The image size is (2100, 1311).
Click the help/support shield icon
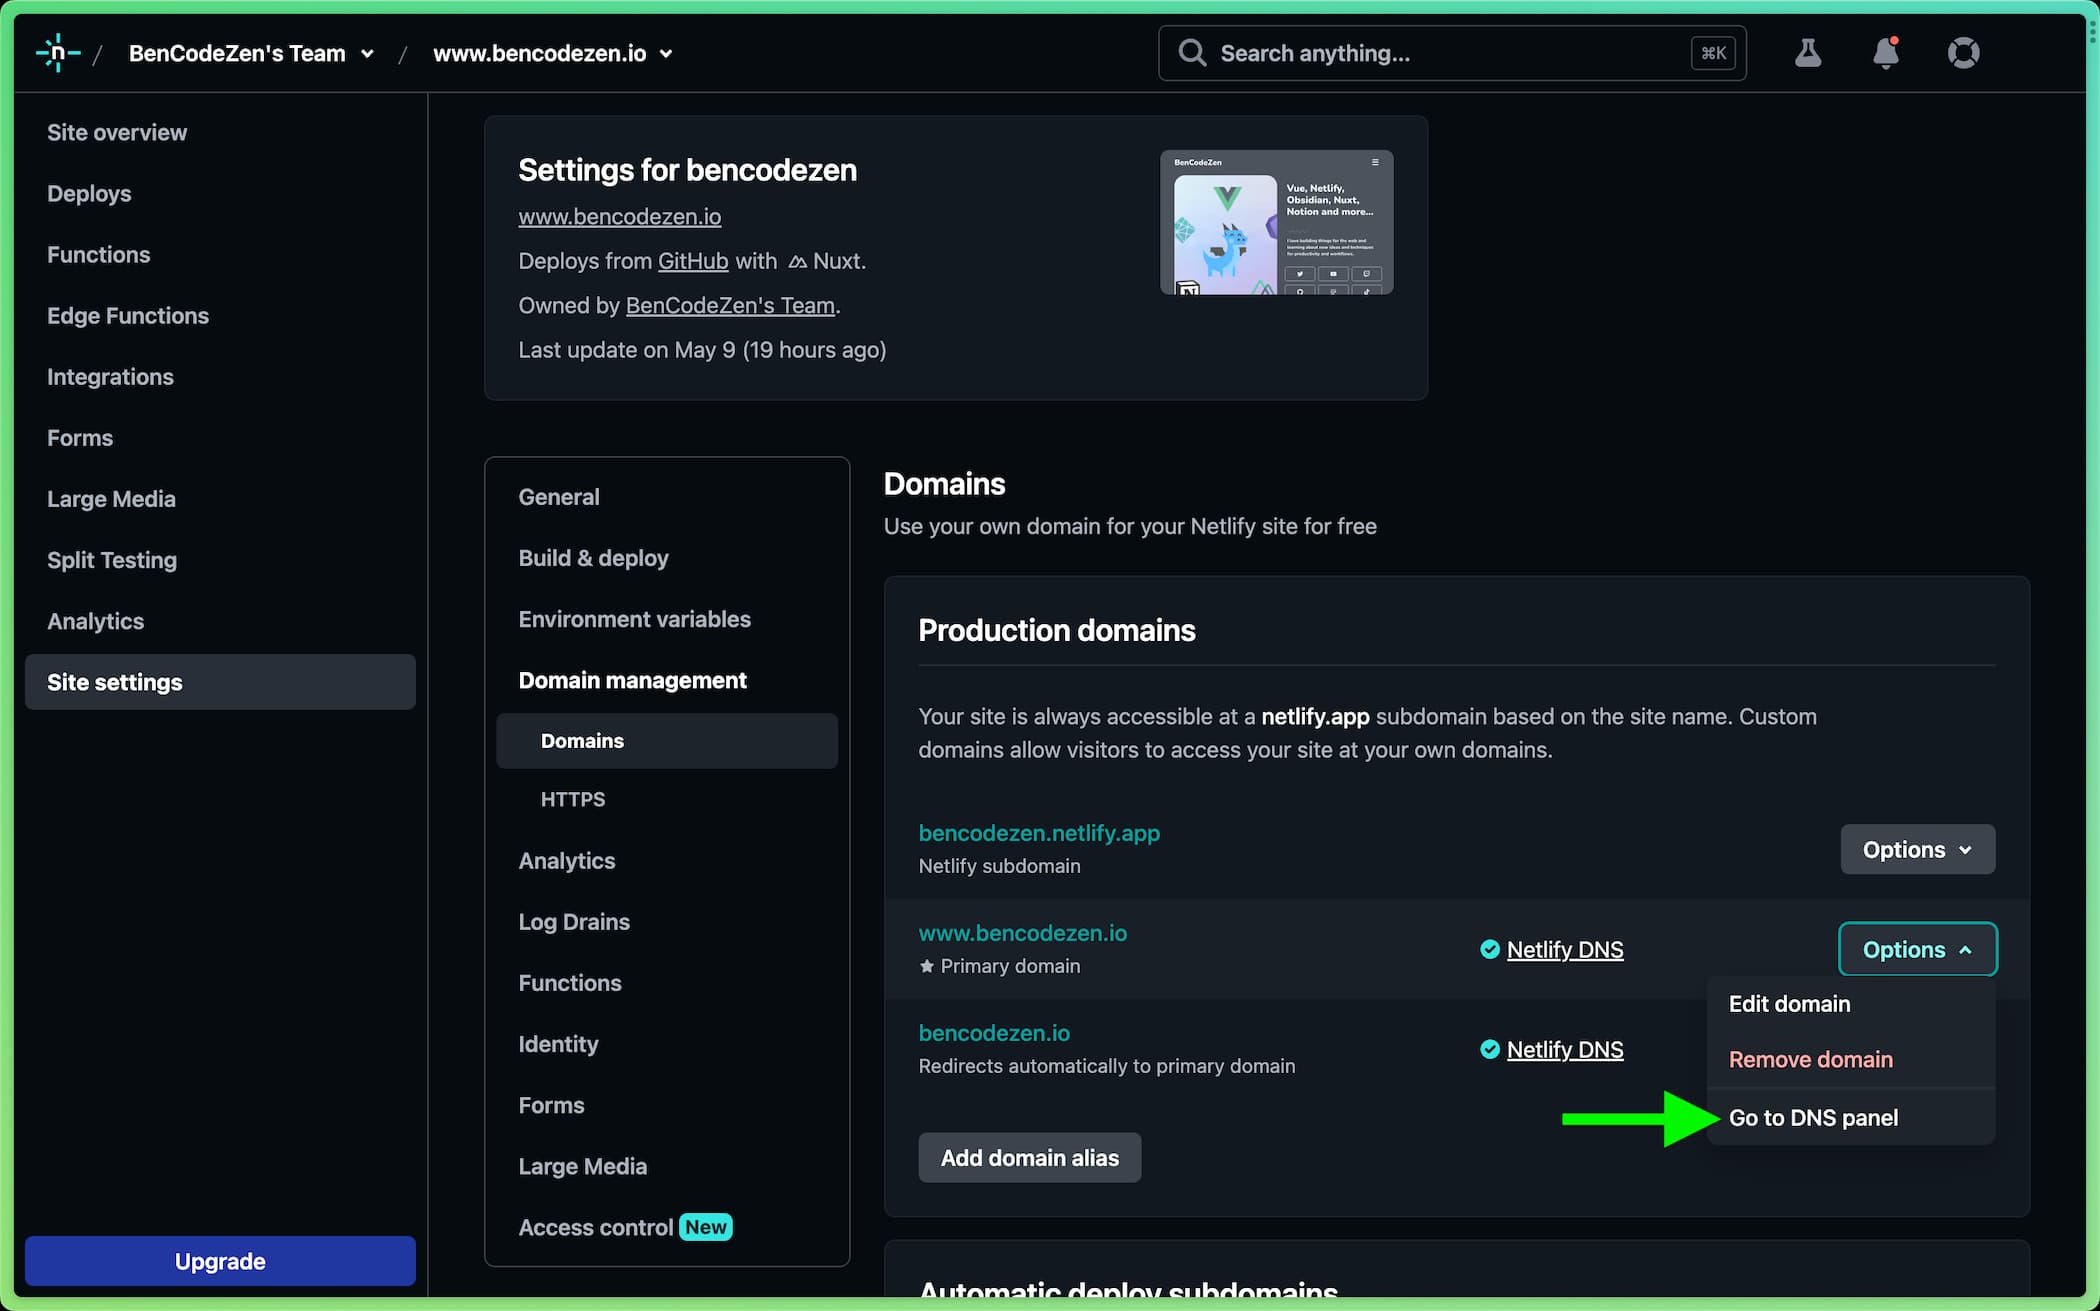click(x=1966, y=53)
